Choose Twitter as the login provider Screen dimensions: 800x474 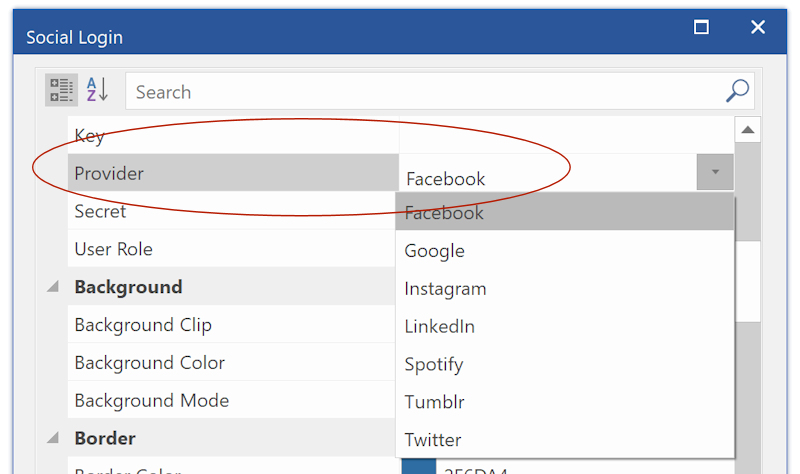pyautogui.click(x=565, y=439)
